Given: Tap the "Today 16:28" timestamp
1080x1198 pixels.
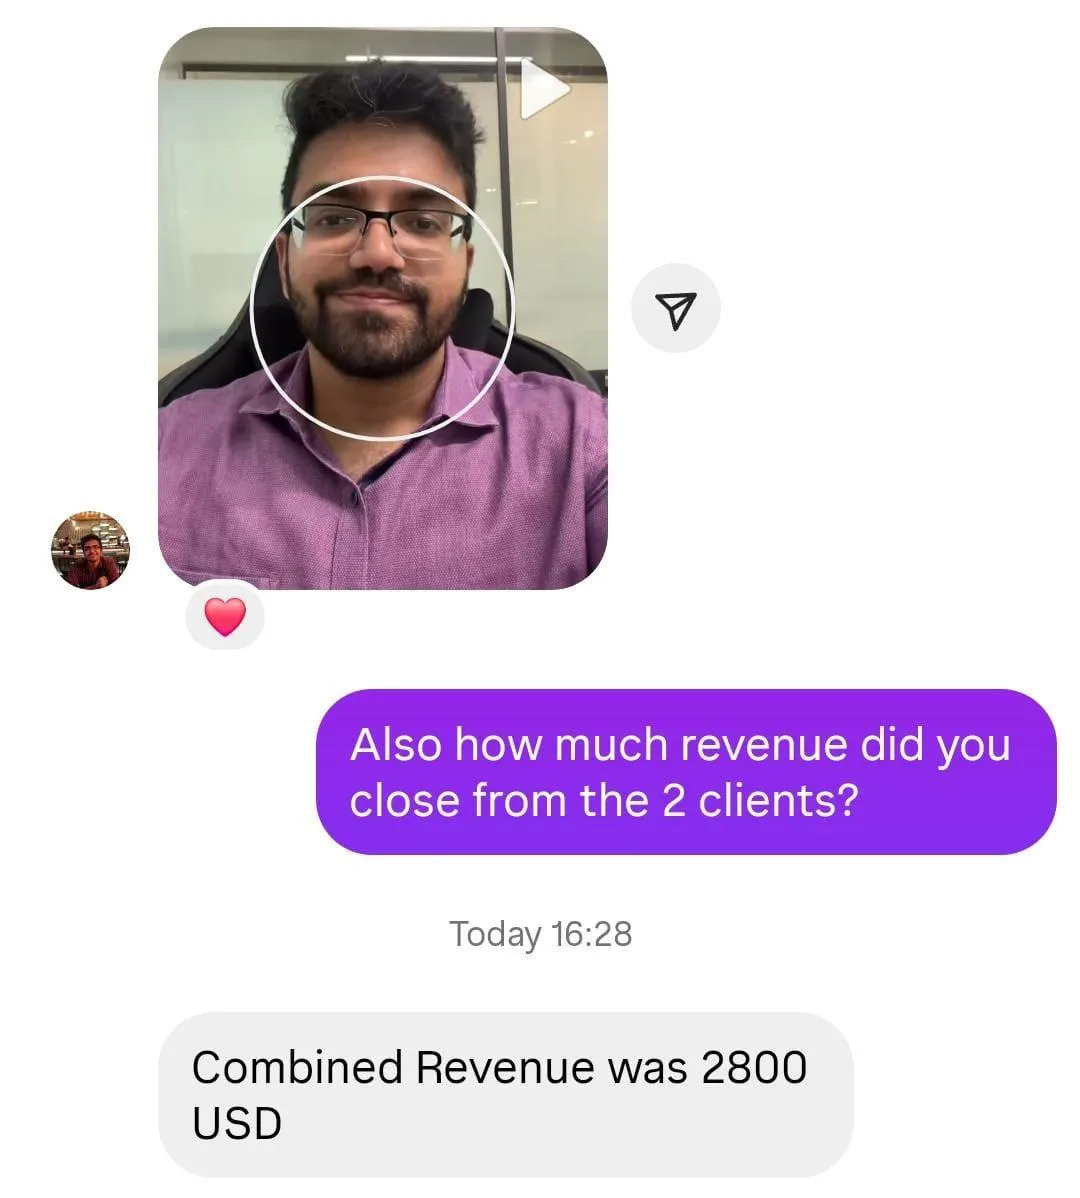Looking at the screenshot, I should tap(541, 934).
